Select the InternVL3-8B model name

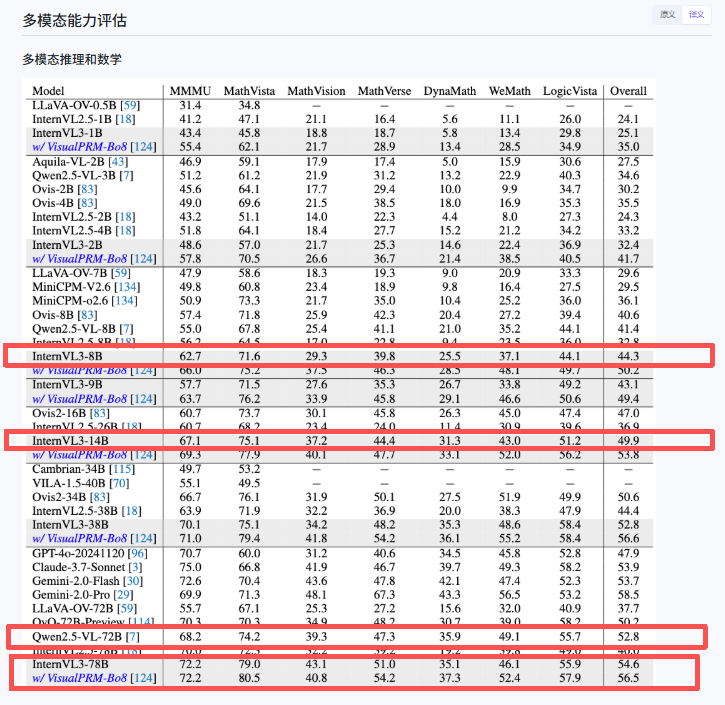67,356
